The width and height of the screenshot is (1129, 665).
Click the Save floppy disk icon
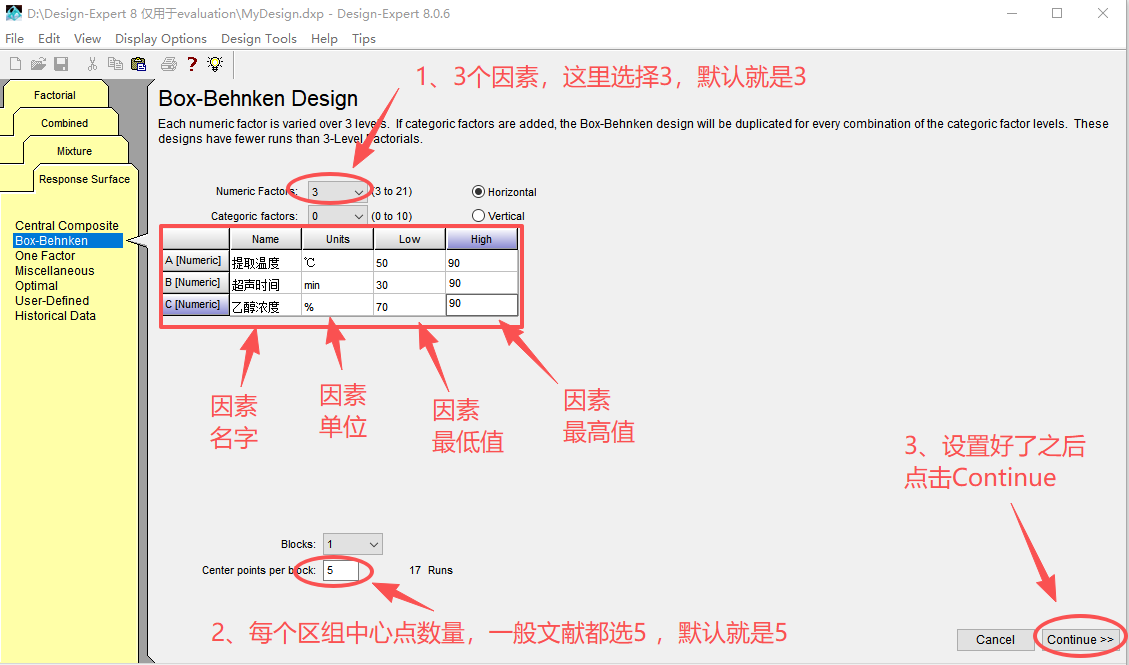coord(61,64)
